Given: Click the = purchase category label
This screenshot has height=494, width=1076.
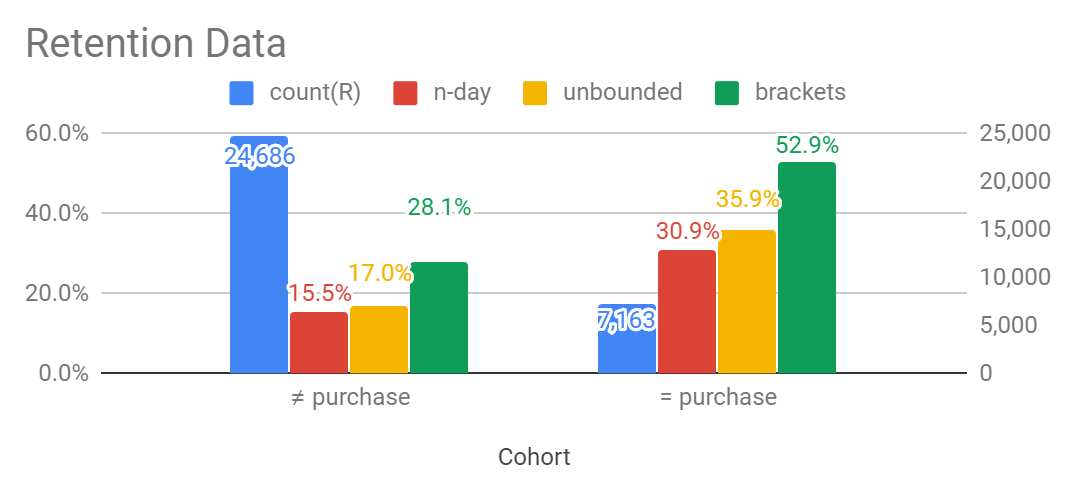Looking at the screenshot, I should pos(718,397).
